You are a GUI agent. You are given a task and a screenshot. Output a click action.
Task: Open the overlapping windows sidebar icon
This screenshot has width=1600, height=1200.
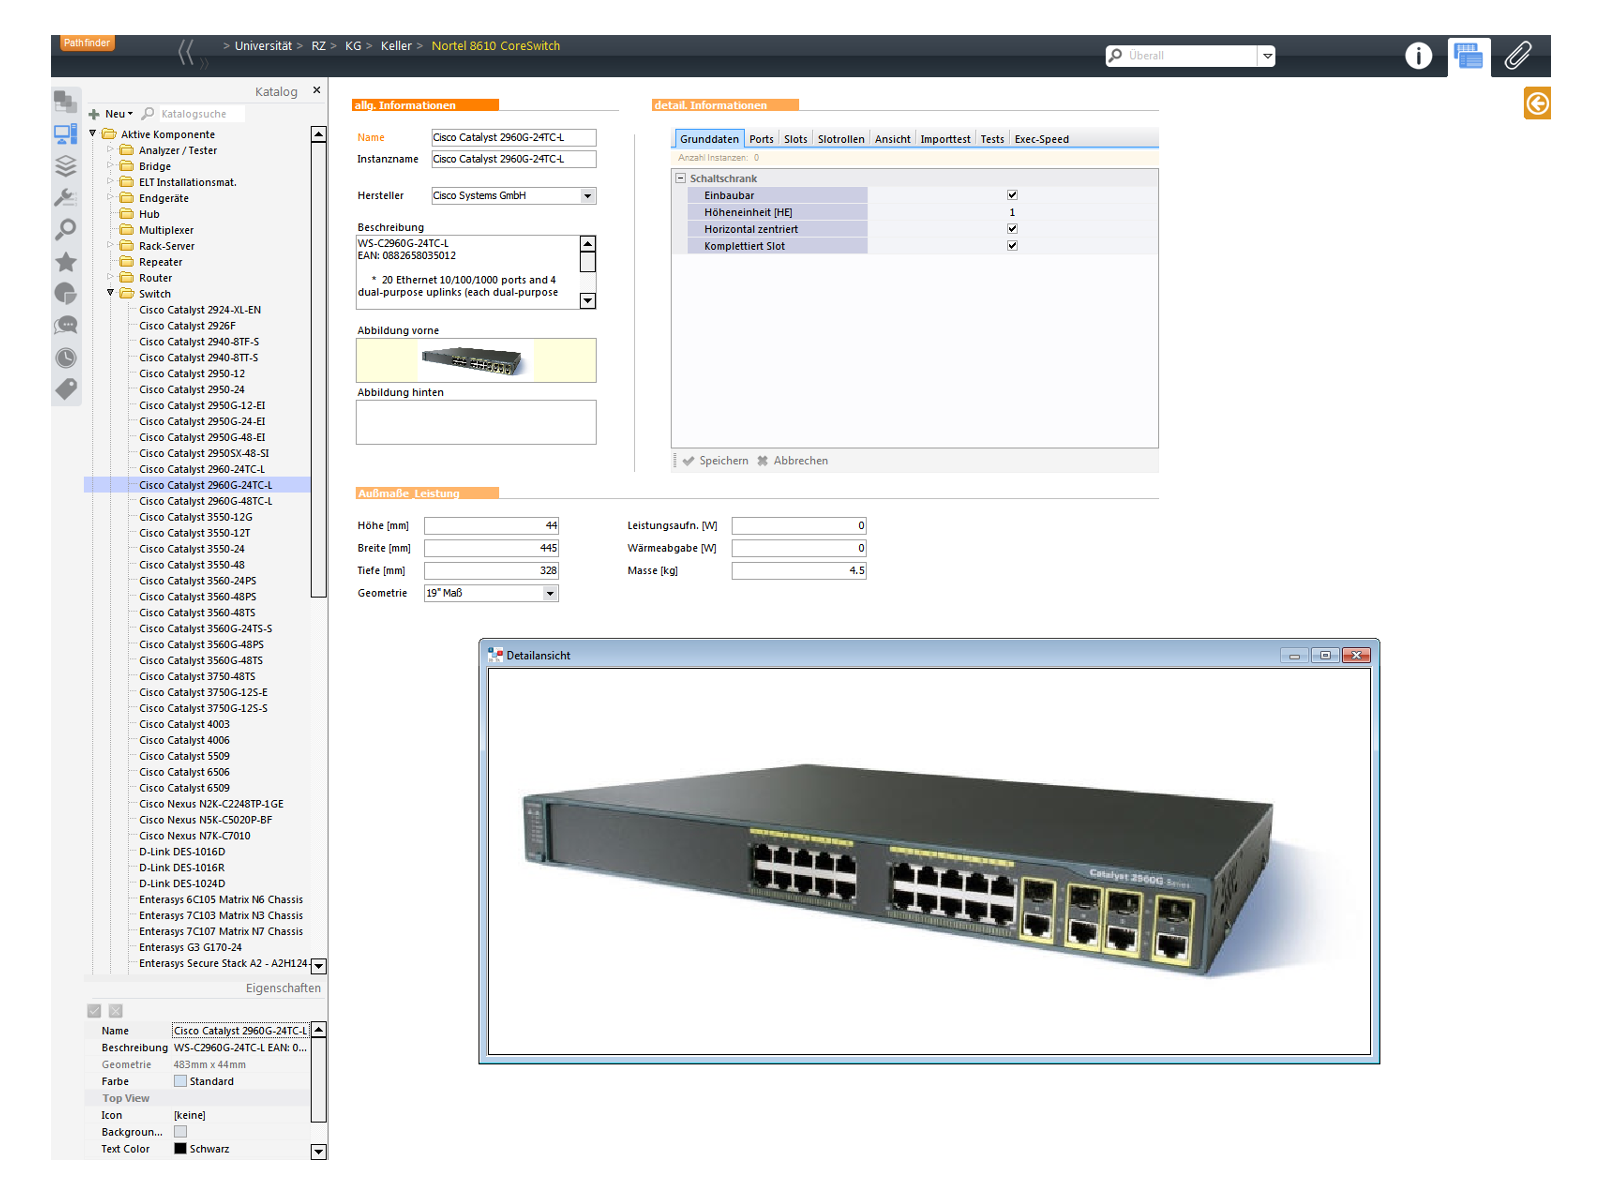[66, 102]
